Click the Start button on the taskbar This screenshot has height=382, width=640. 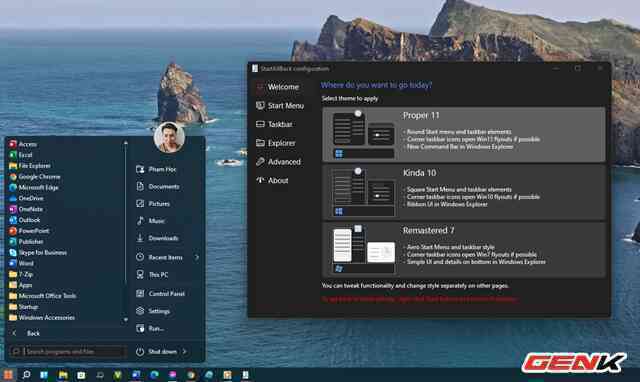click(8, 375)
